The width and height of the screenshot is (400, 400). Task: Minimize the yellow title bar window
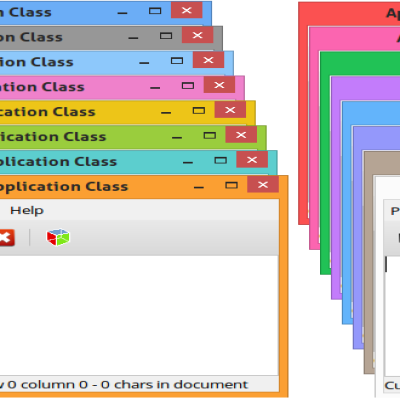(x=166, y=113)
